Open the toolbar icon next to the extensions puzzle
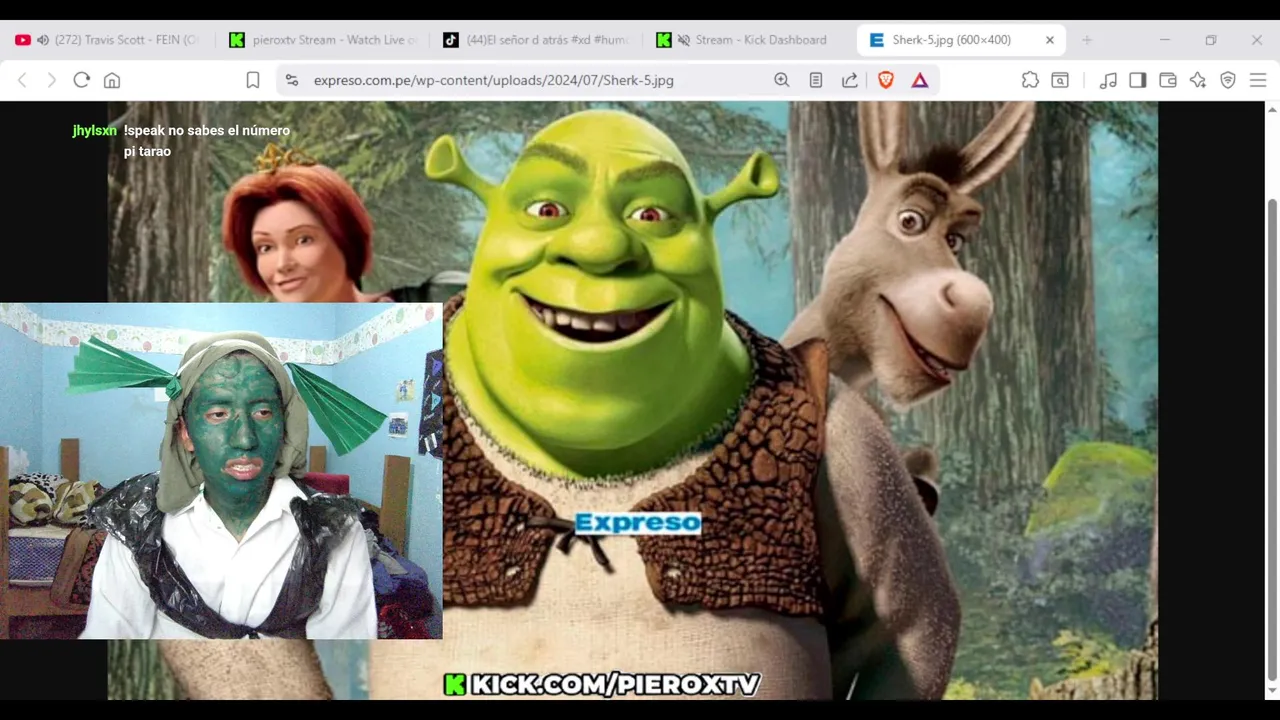This screenshot has width=1280, height=720. pos(1060,80)
